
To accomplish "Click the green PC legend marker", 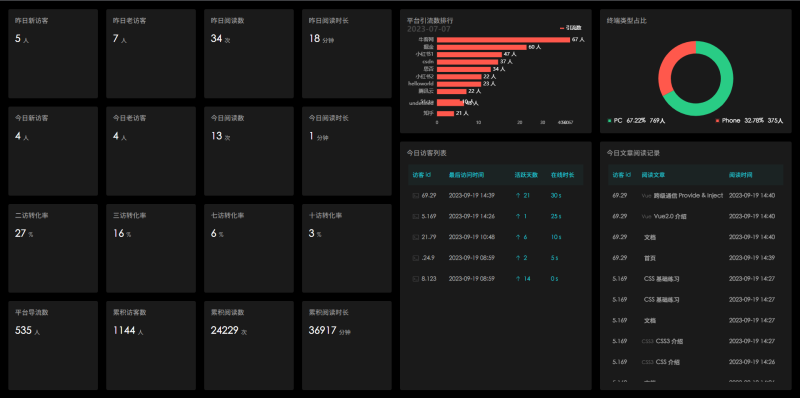I will click(609, 121).
